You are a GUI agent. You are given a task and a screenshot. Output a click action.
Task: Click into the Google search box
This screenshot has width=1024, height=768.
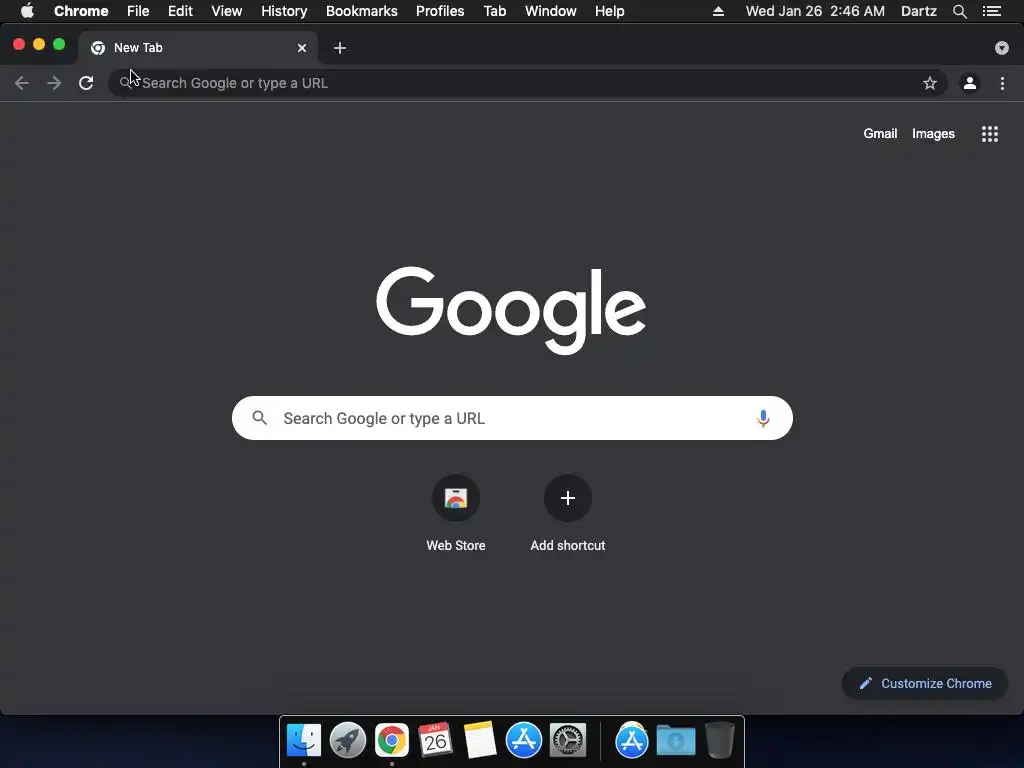click(512, 418)
